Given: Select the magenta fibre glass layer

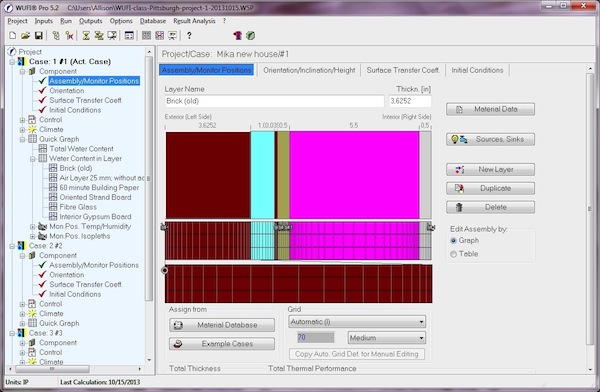Looking at the screenshot, I should coord(354,175).
